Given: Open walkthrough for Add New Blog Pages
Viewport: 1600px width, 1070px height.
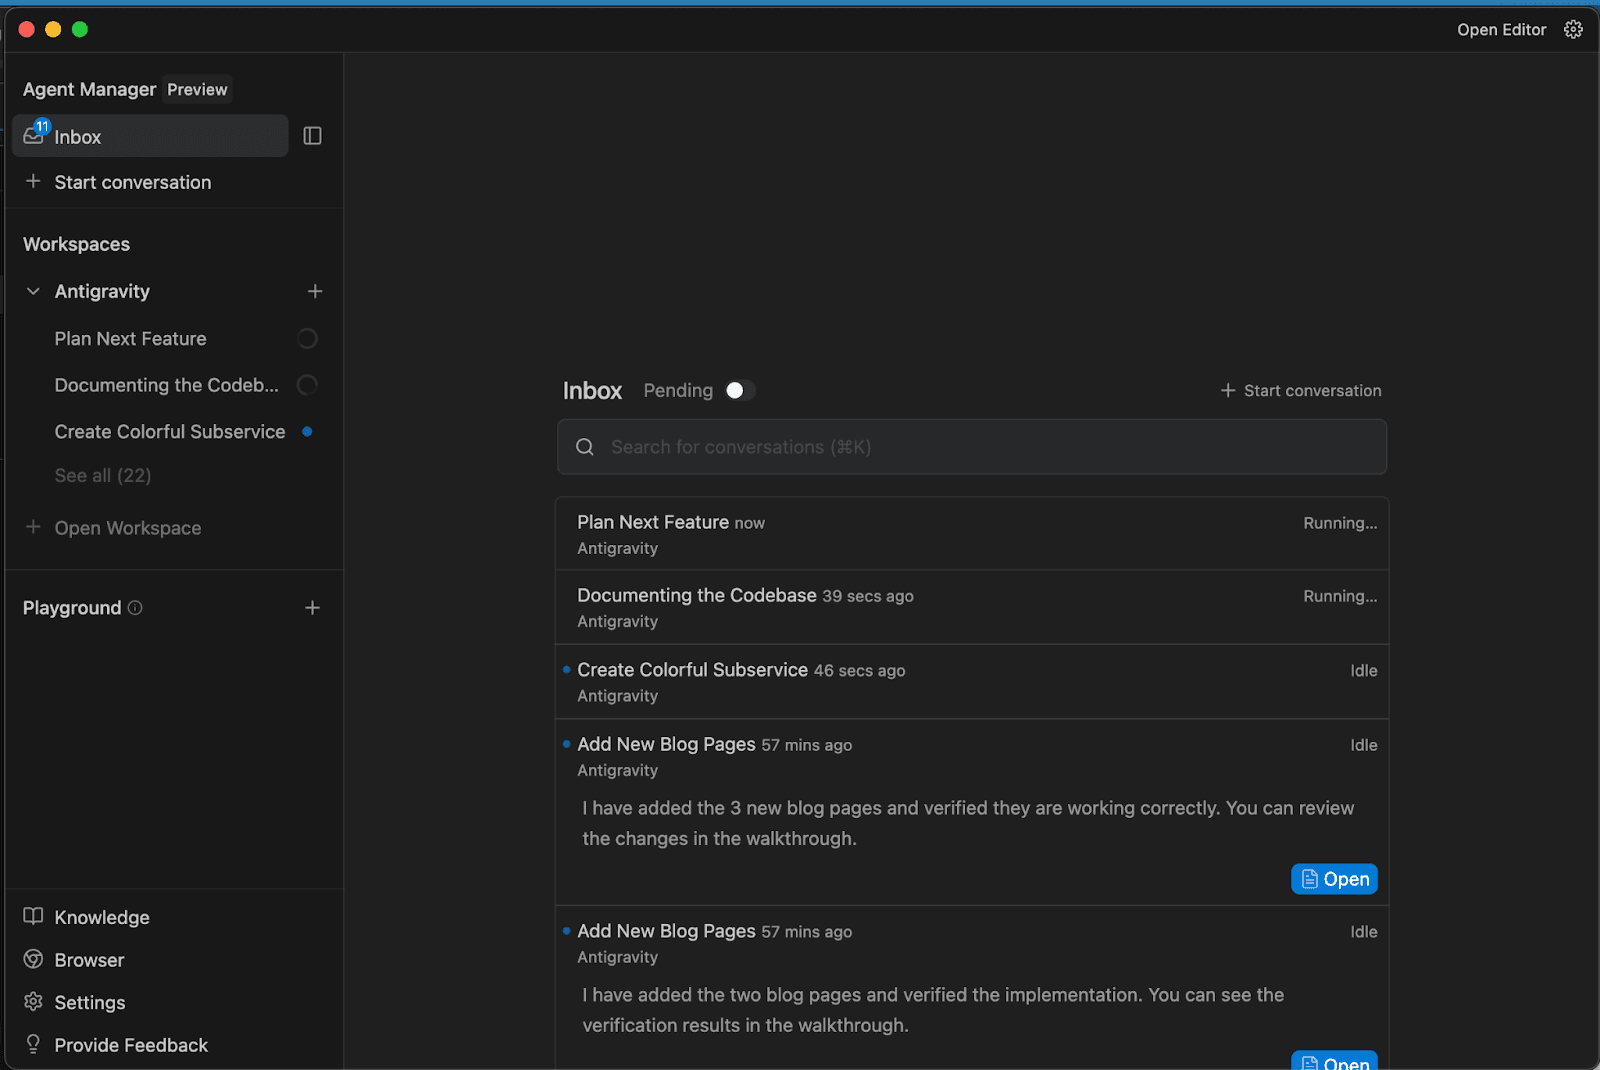Looking at the screenshot, I should point(1334,878).
